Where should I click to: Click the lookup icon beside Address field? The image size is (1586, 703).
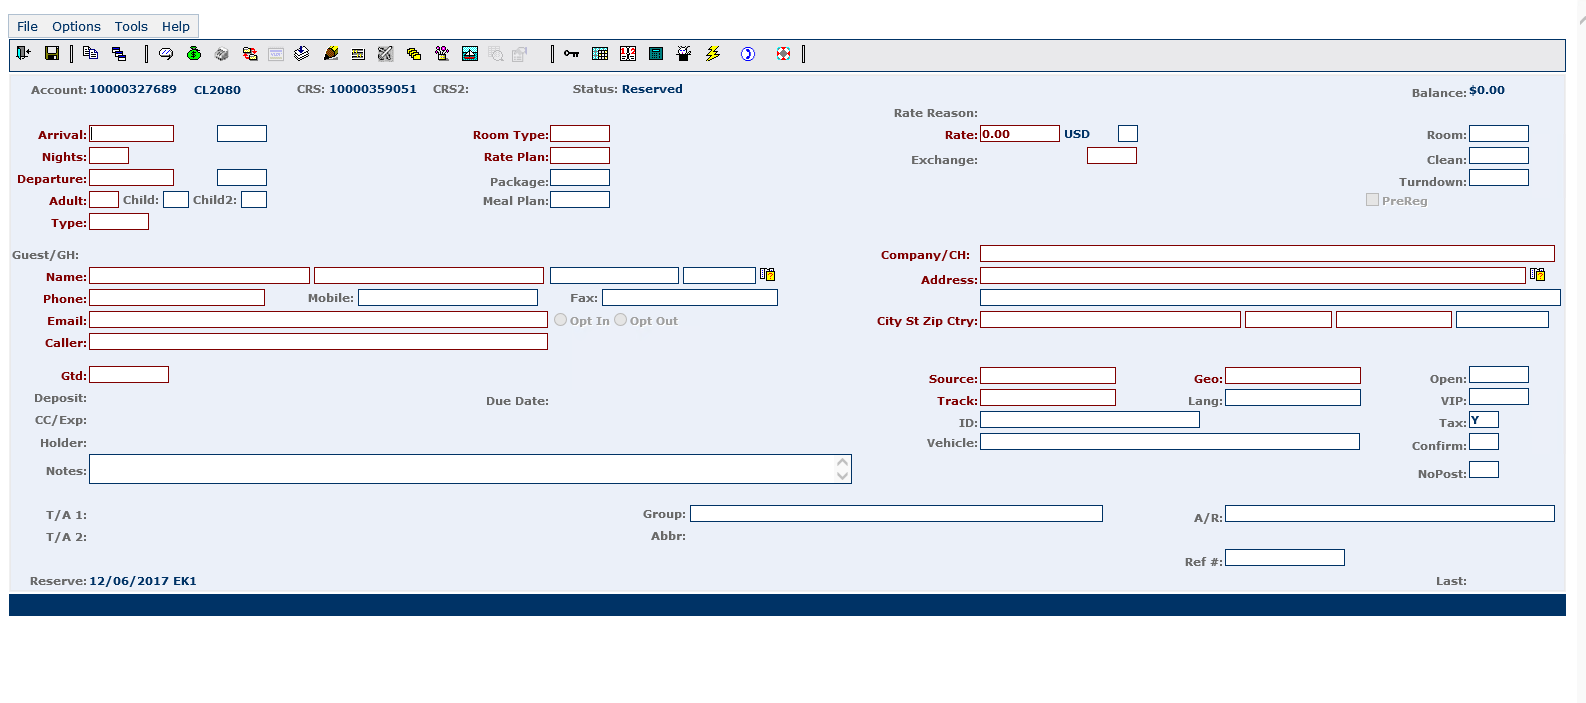point(1538,275)
